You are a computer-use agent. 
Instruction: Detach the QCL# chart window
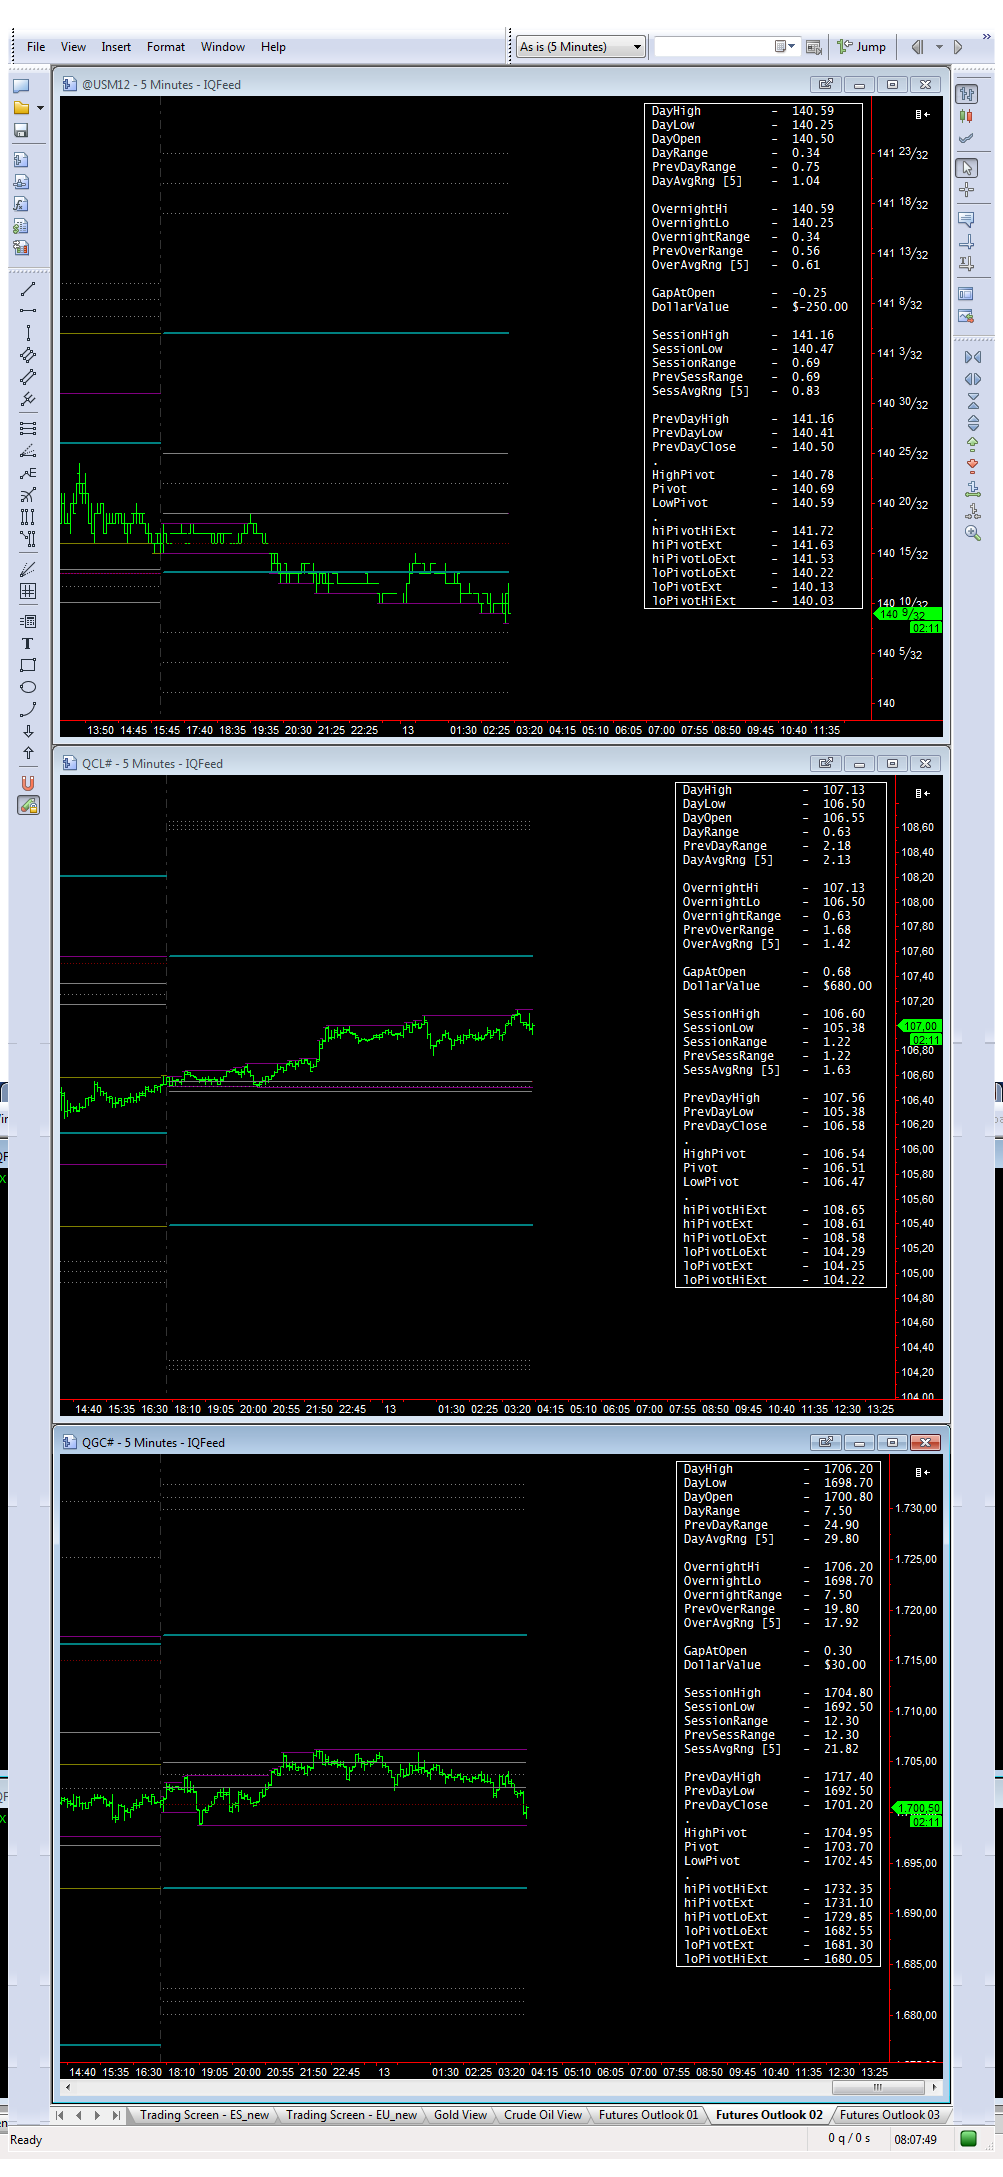pyautogui.click(x=825, y=764)
